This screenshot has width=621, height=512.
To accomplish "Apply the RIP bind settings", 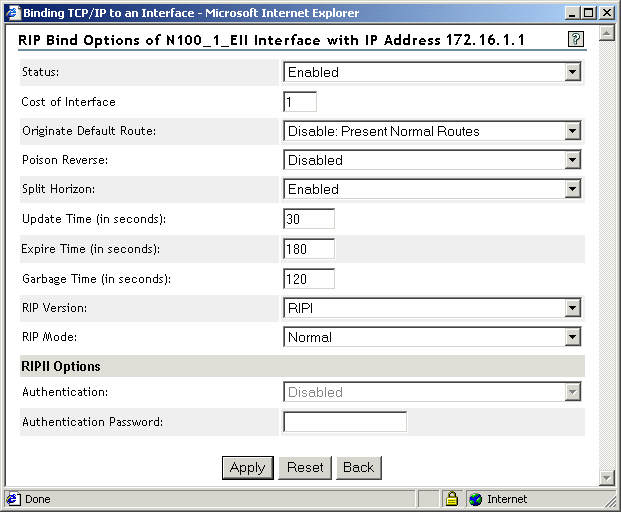I will 248,468.
